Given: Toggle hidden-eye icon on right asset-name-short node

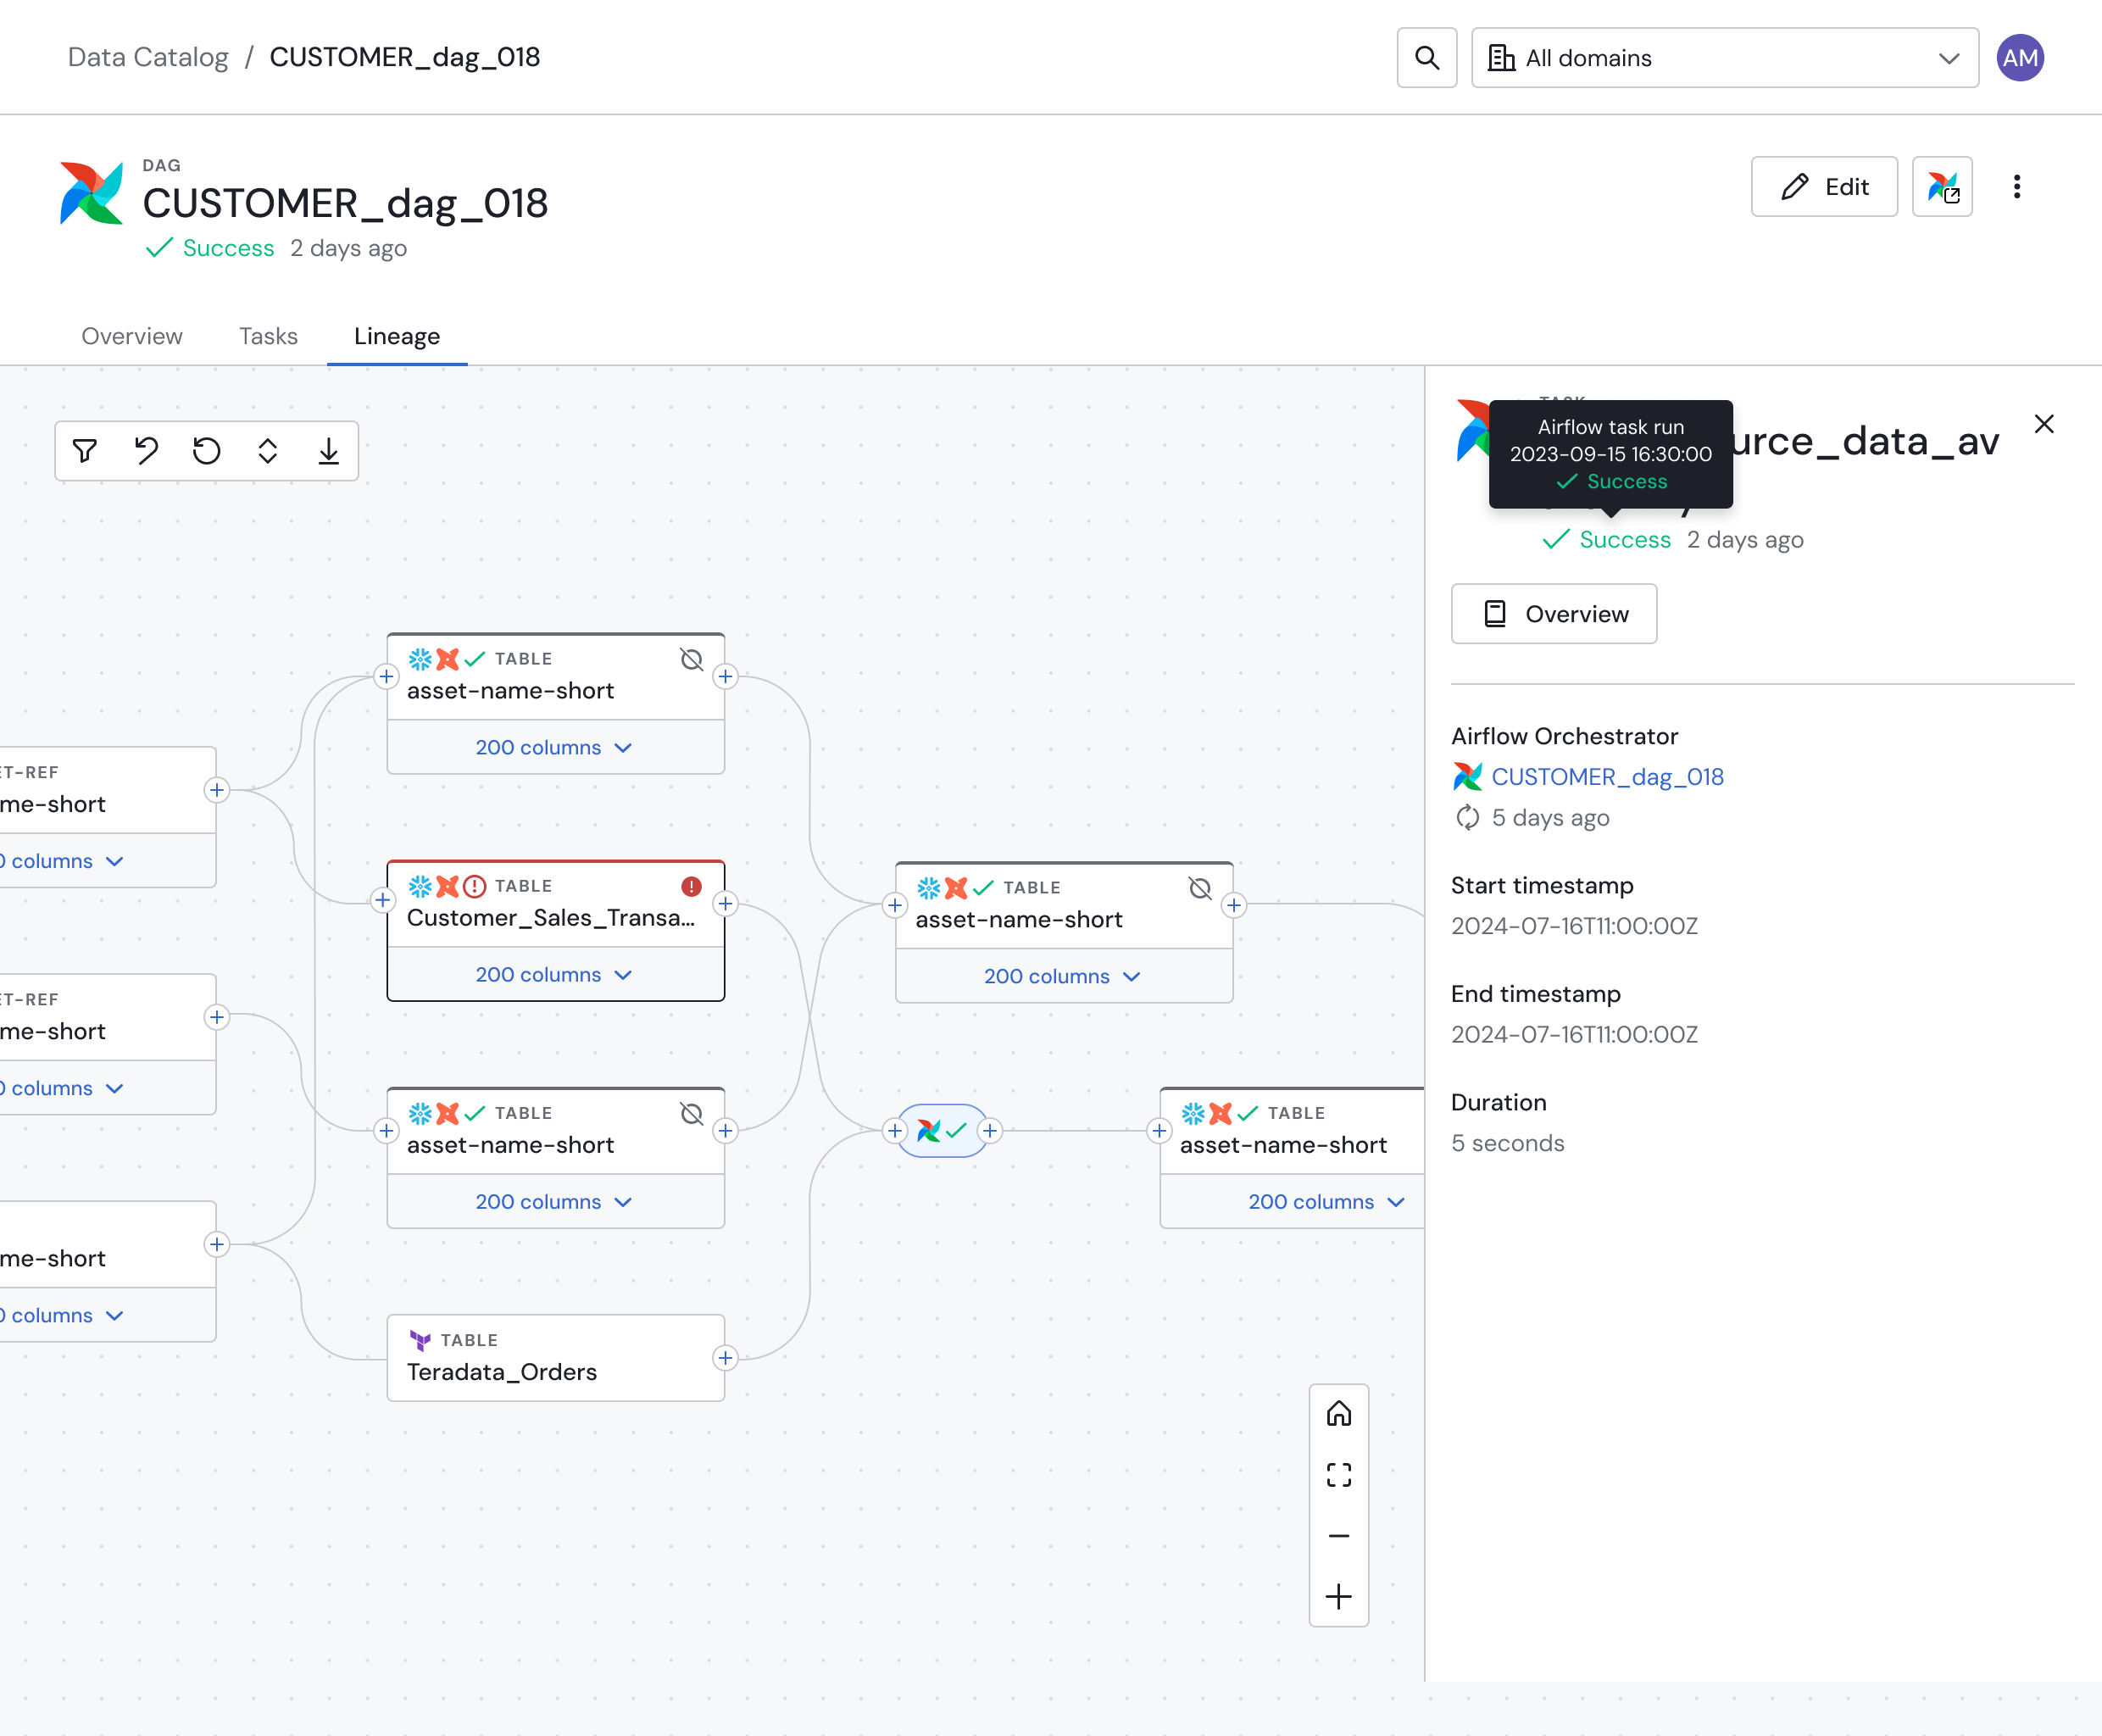Looking at the screenshot, I should (1199, 887).
